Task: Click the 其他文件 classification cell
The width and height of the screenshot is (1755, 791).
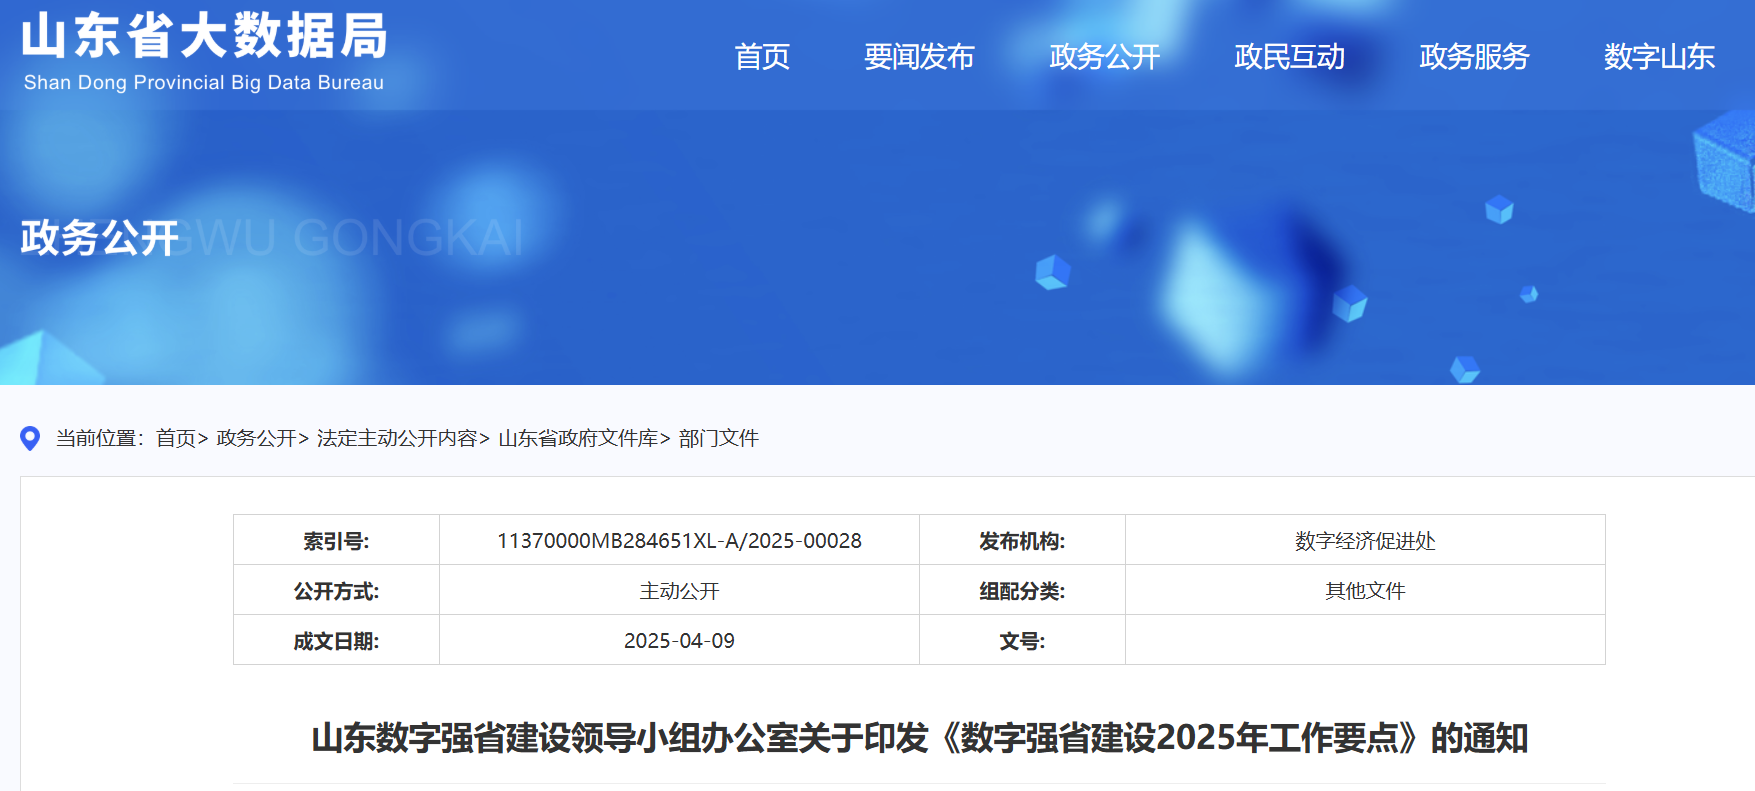Action: pyautogui.click(x=1365, y=591)
